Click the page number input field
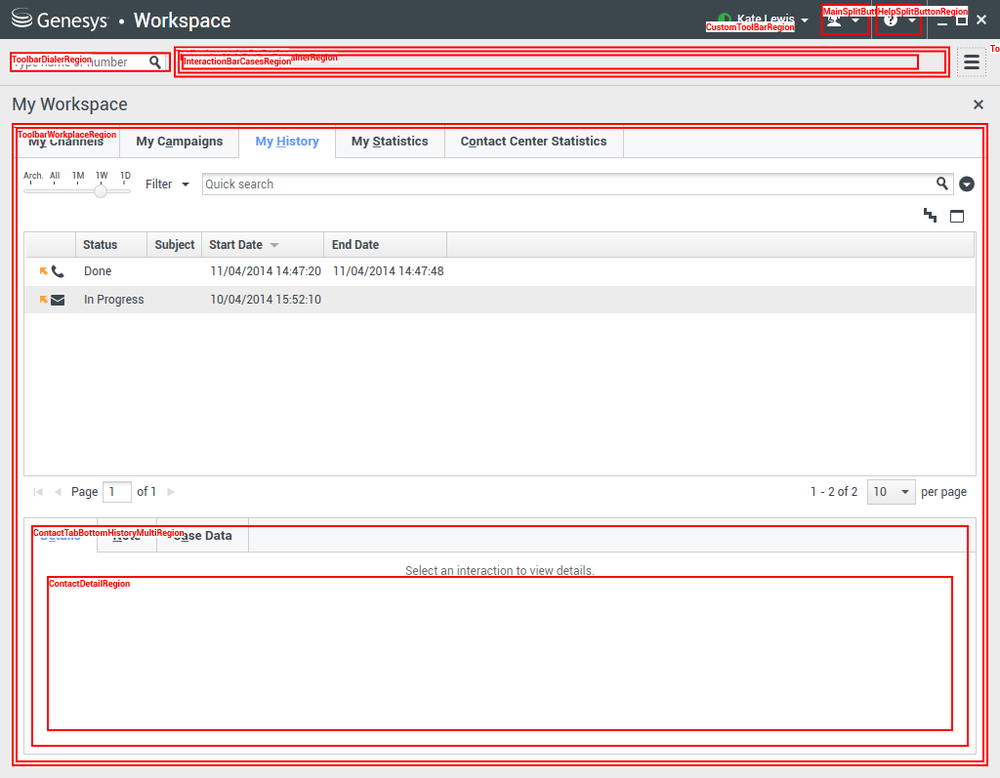Viewport: 1000px width, 778px height. 117,492
